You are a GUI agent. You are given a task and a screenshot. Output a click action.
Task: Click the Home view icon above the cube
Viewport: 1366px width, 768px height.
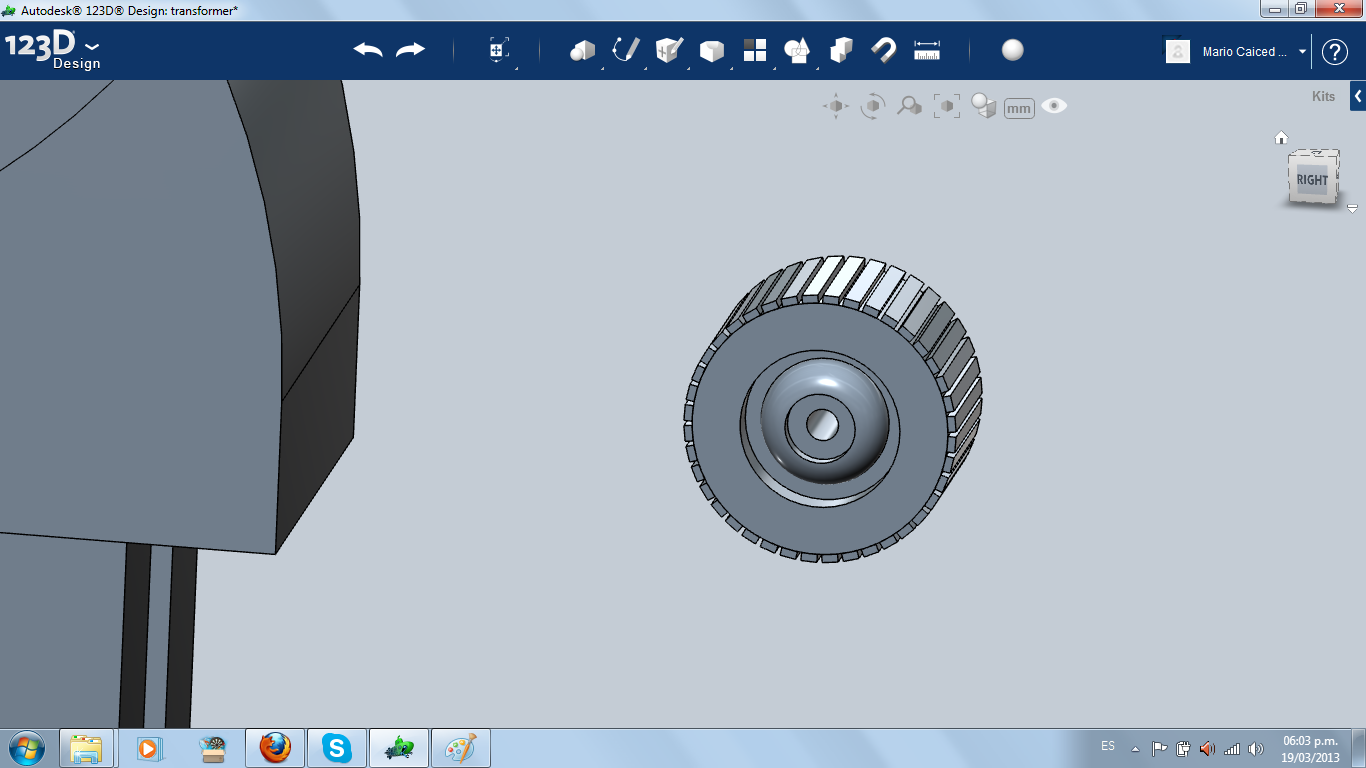point(1281,137)
